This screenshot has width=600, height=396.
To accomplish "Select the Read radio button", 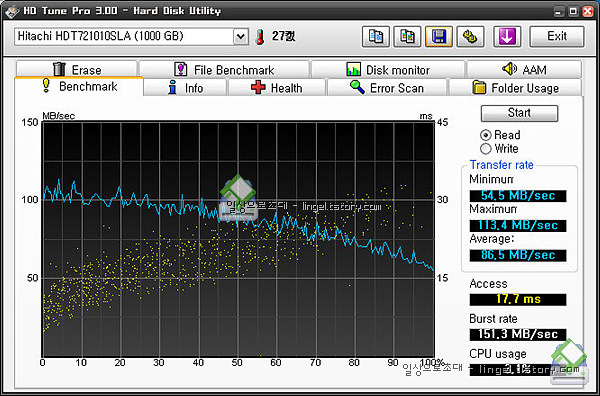I will (x=485, y=135).
